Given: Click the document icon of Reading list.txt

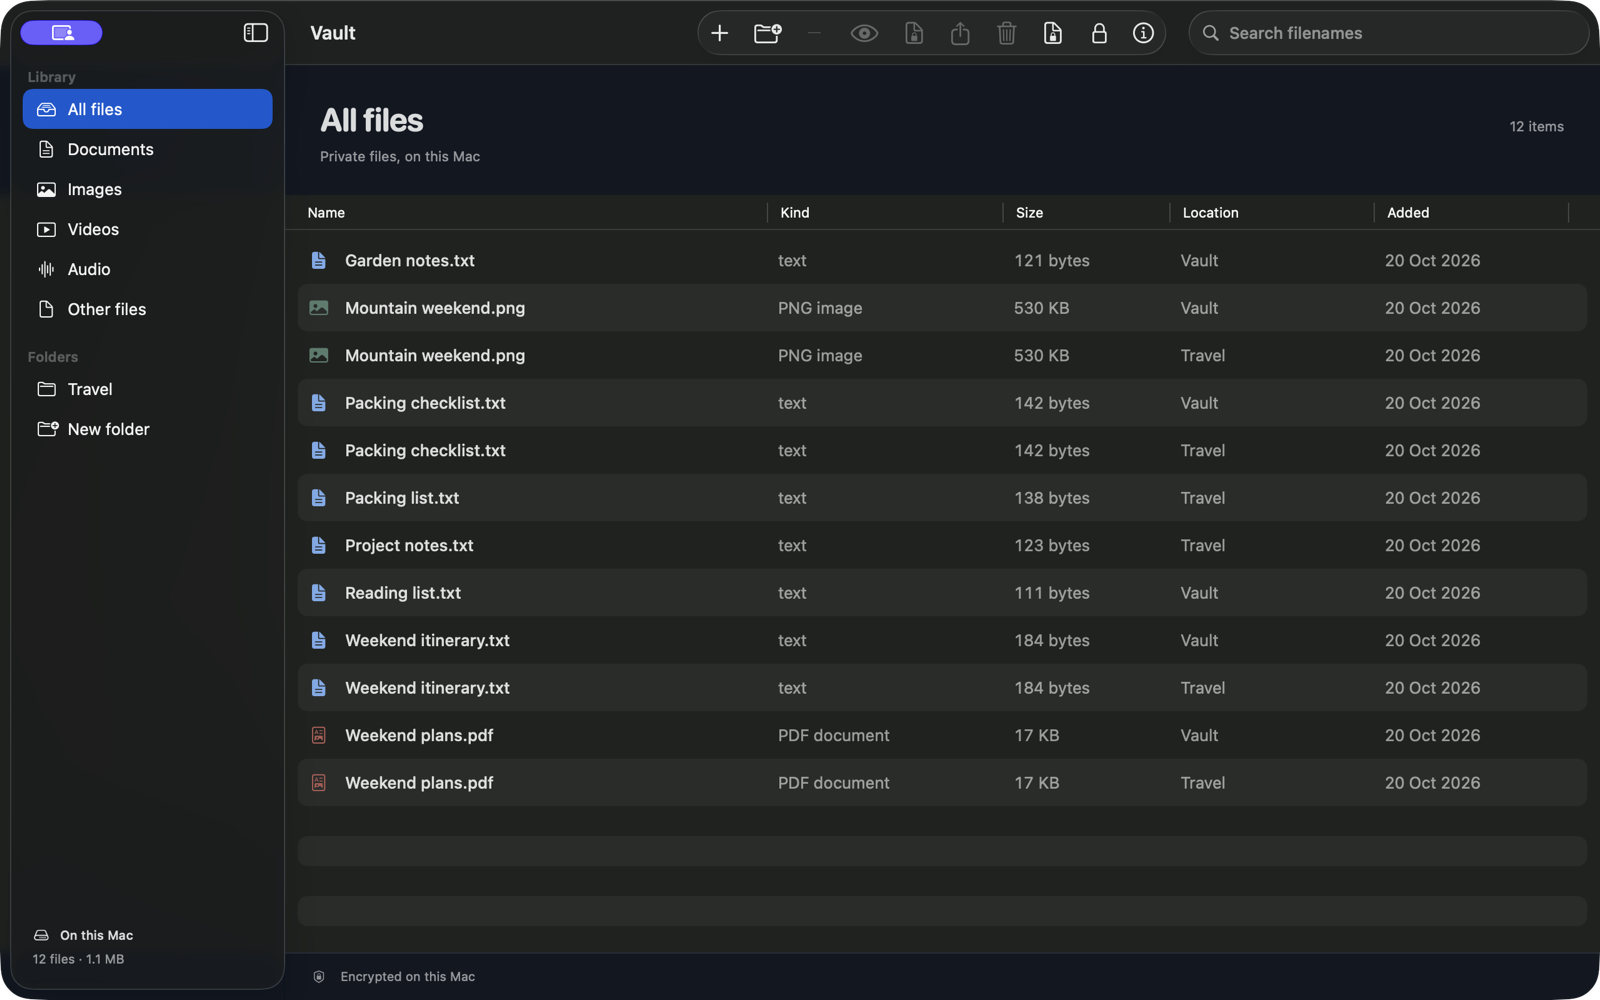Looking at the screenshot, I should 319,593.
